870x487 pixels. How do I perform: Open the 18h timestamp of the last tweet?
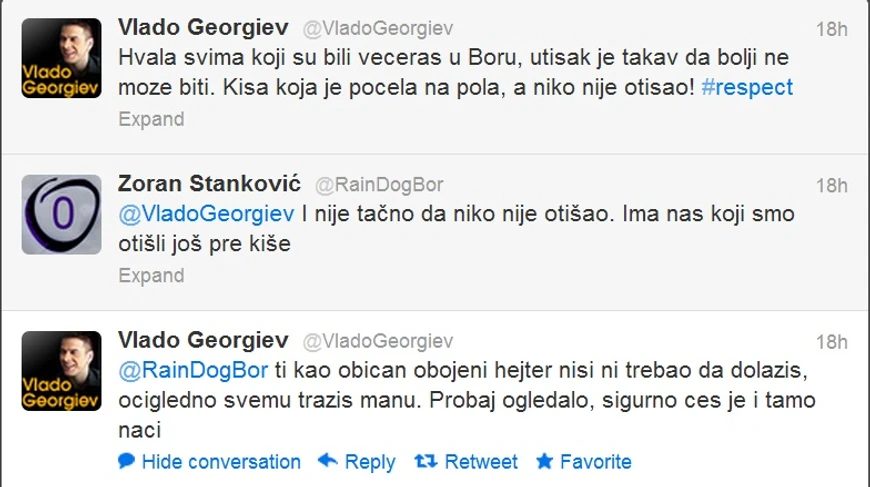(x=831, y=341)
